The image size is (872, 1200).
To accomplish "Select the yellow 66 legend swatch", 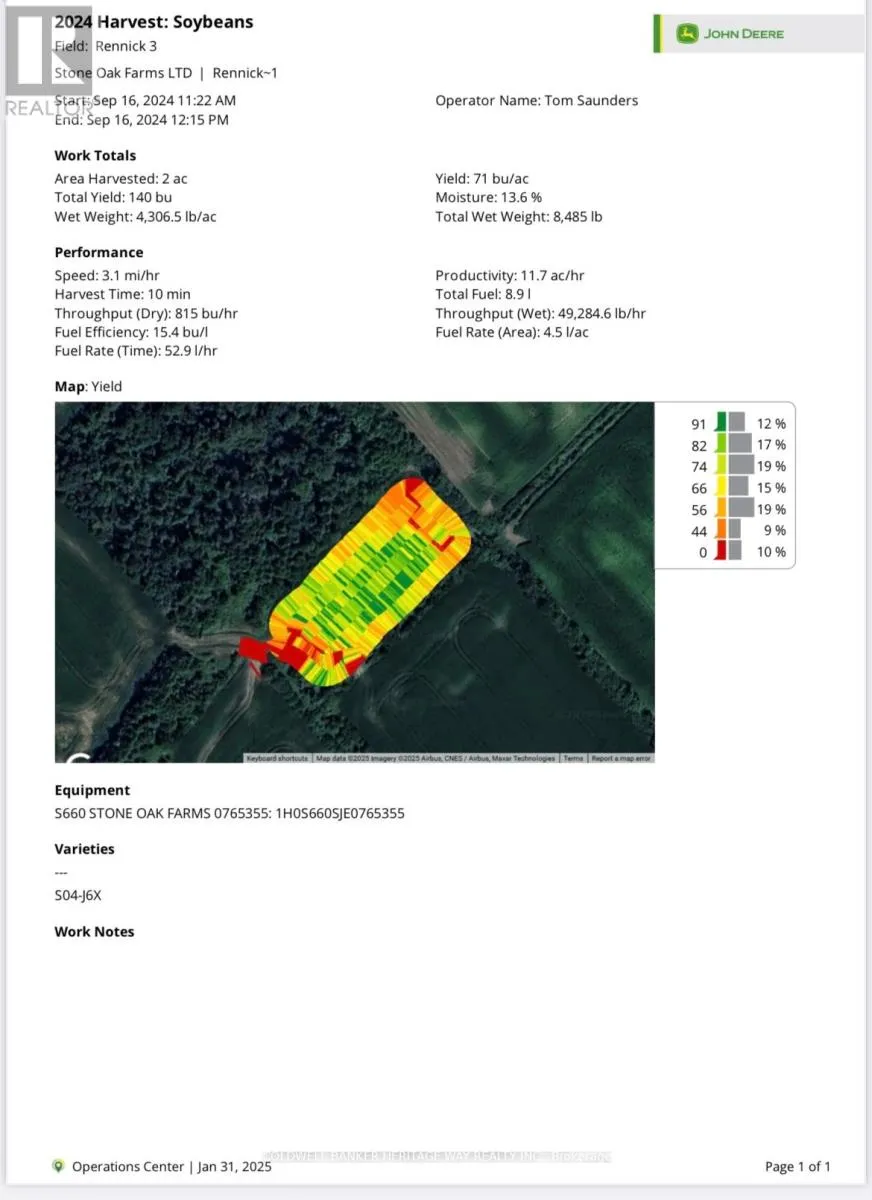I will coord(719,487).
